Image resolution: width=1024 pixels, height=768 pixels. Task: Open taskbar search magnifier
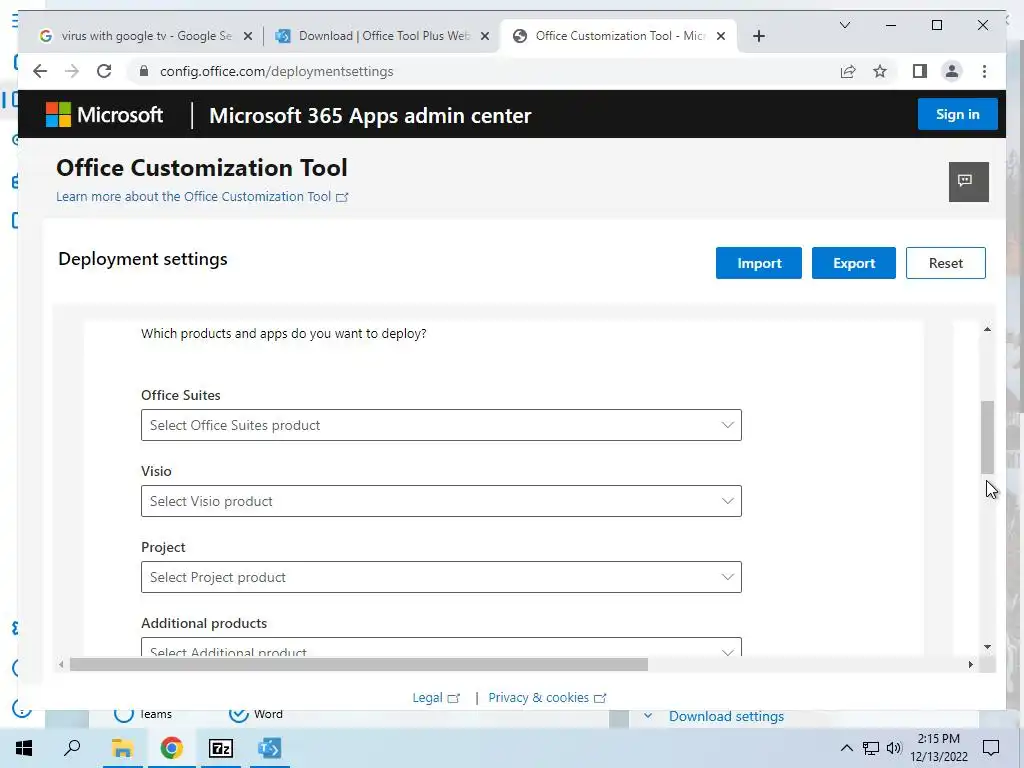(x=72, y=748)
